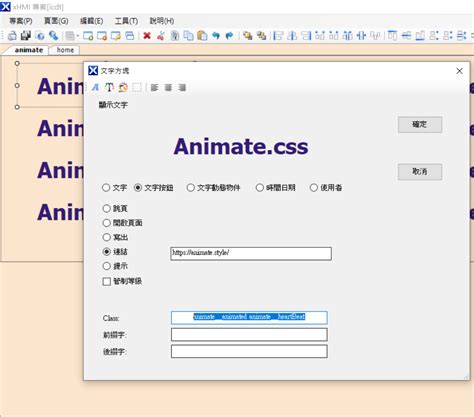Click the save floppy disk icon
This screenshot has width=474, height=417.
[26, 35]
